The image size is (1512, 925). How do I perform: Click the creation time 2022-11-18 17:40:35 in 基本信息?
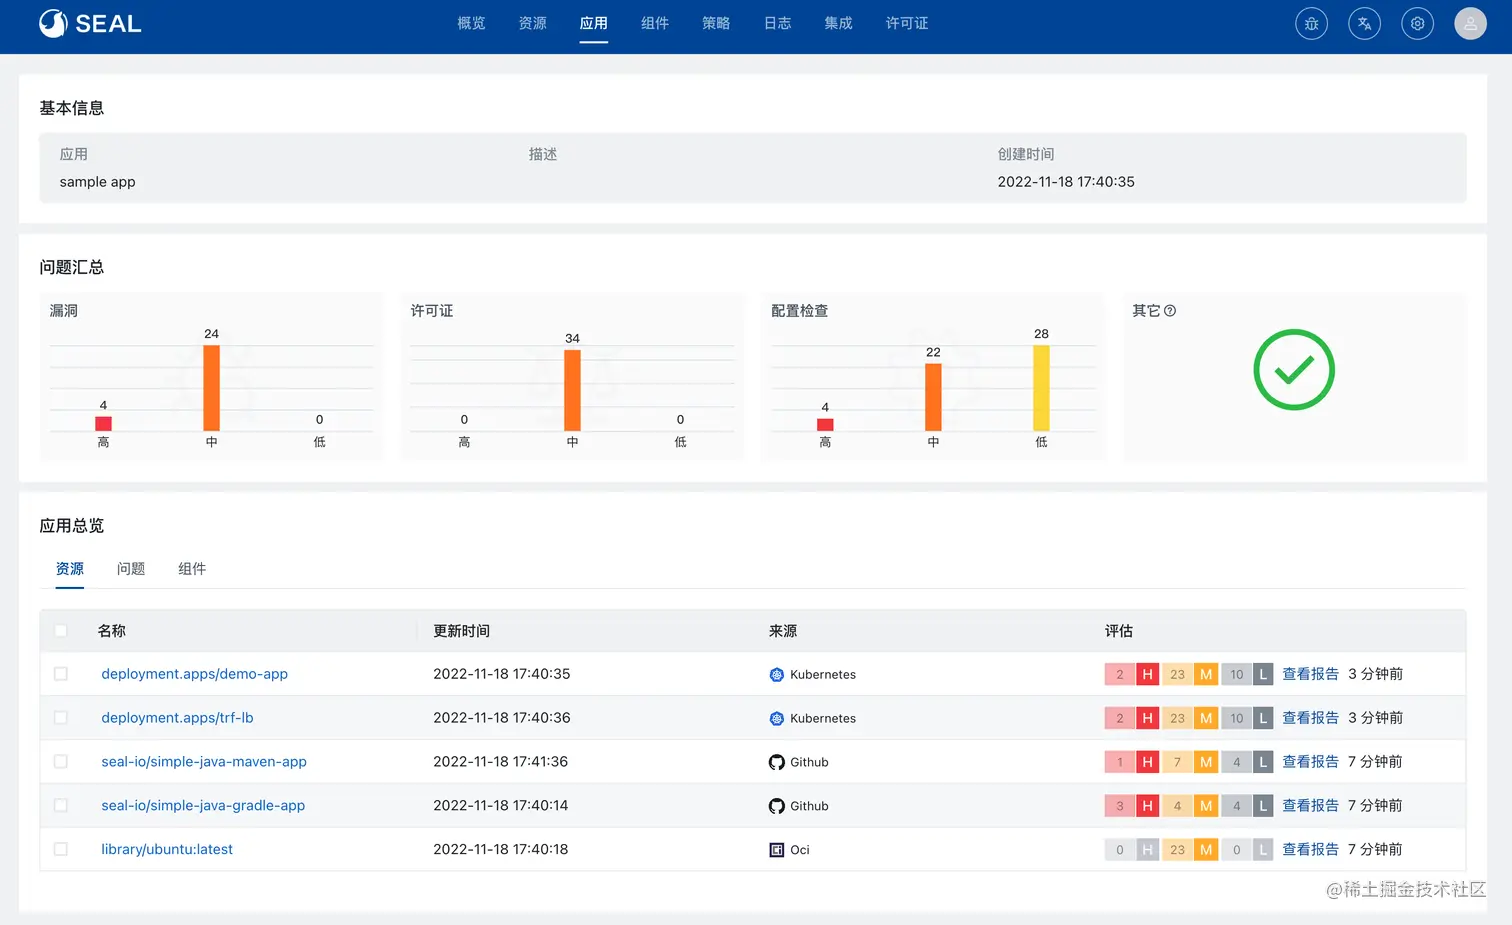1066,182
